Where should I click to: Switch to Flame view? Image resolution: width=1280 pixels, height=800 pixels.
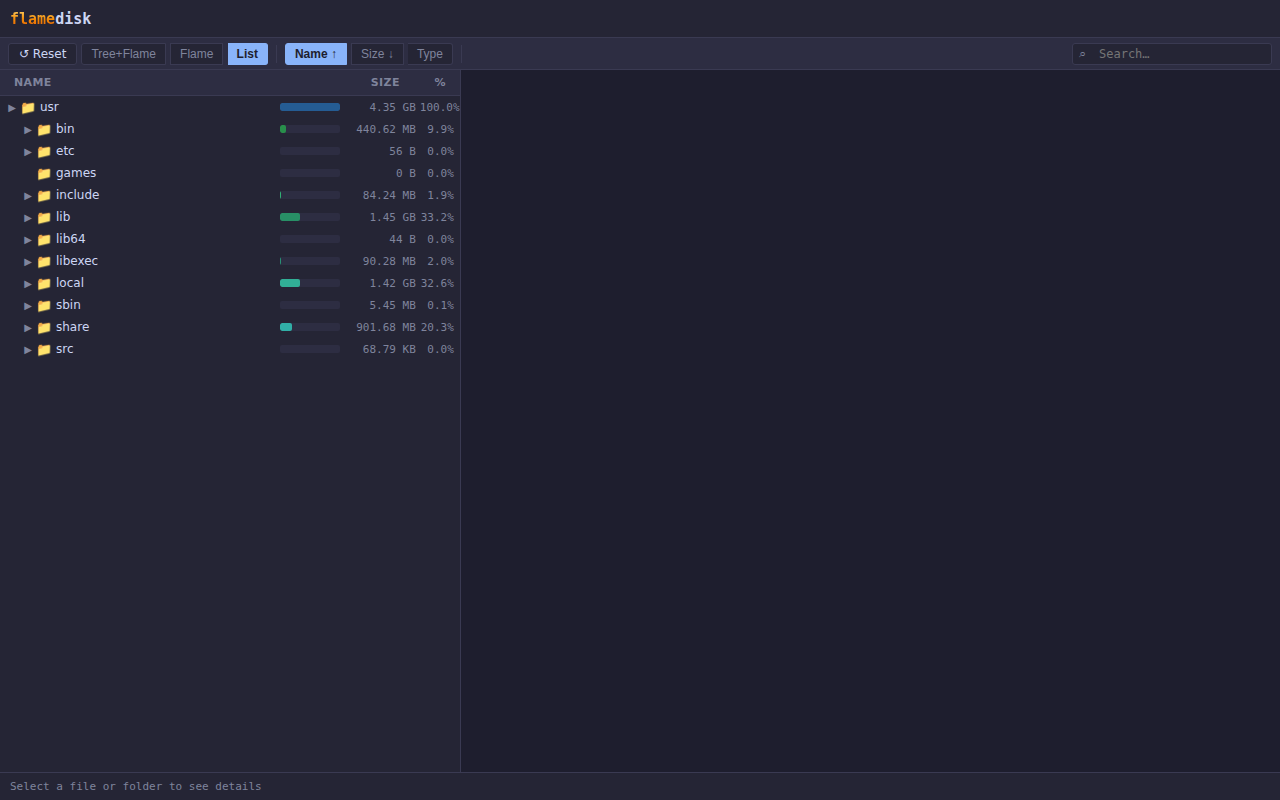(196, 54)
